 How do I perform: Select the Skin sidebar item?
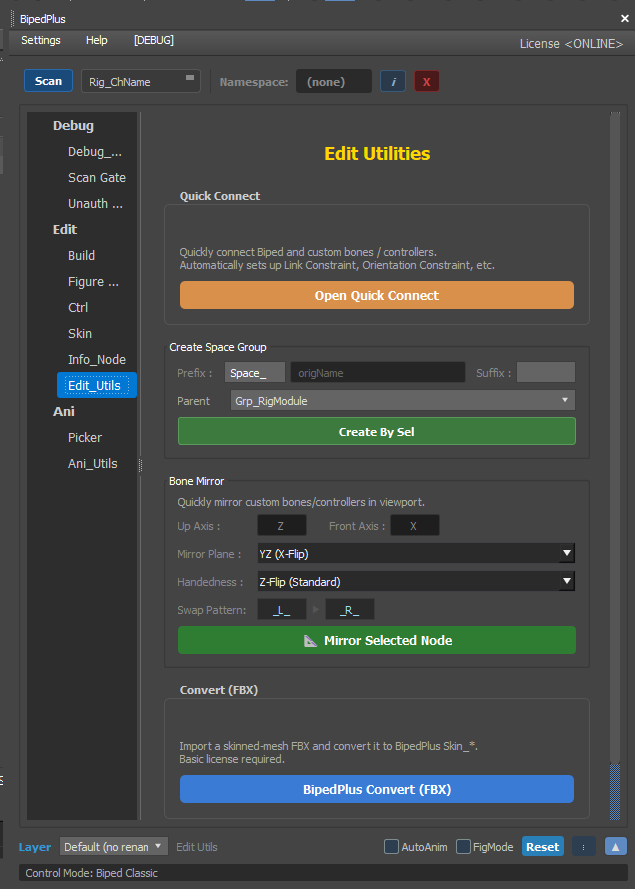80,333
